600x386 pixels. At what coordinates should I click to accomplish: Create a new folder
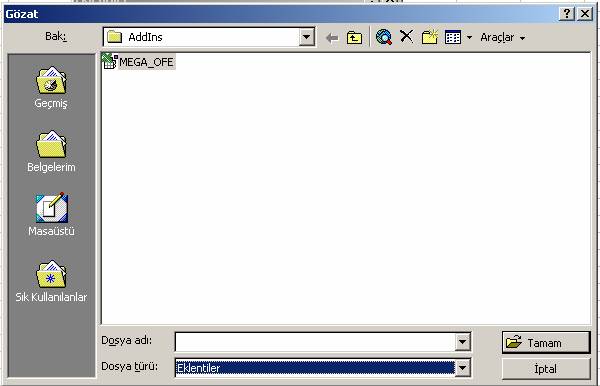[429, 37]
